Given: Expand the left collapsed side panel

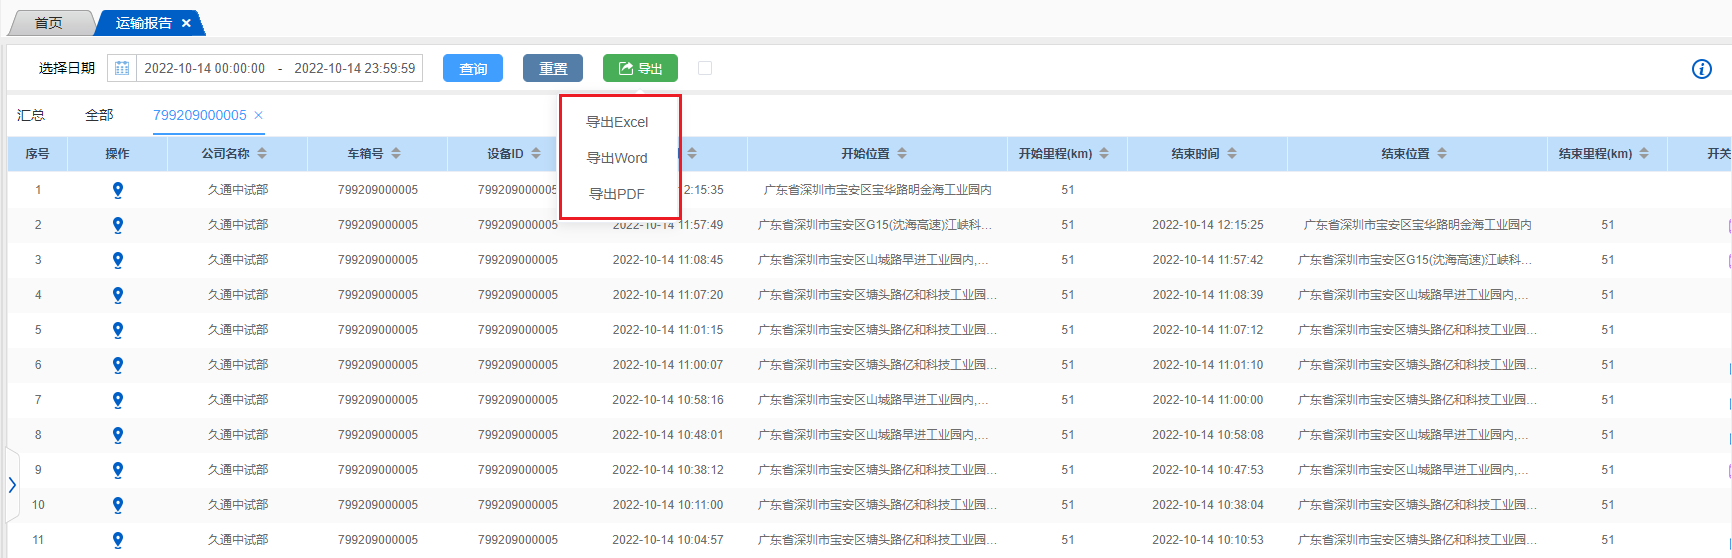Looking at the screenshot, I should click(12, 485).
